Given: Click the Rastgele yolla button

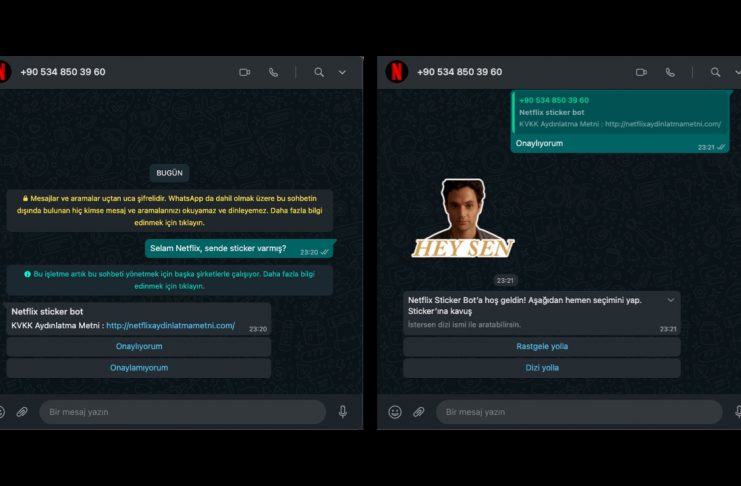Looking at the screenshot, I should coord(542,347).
